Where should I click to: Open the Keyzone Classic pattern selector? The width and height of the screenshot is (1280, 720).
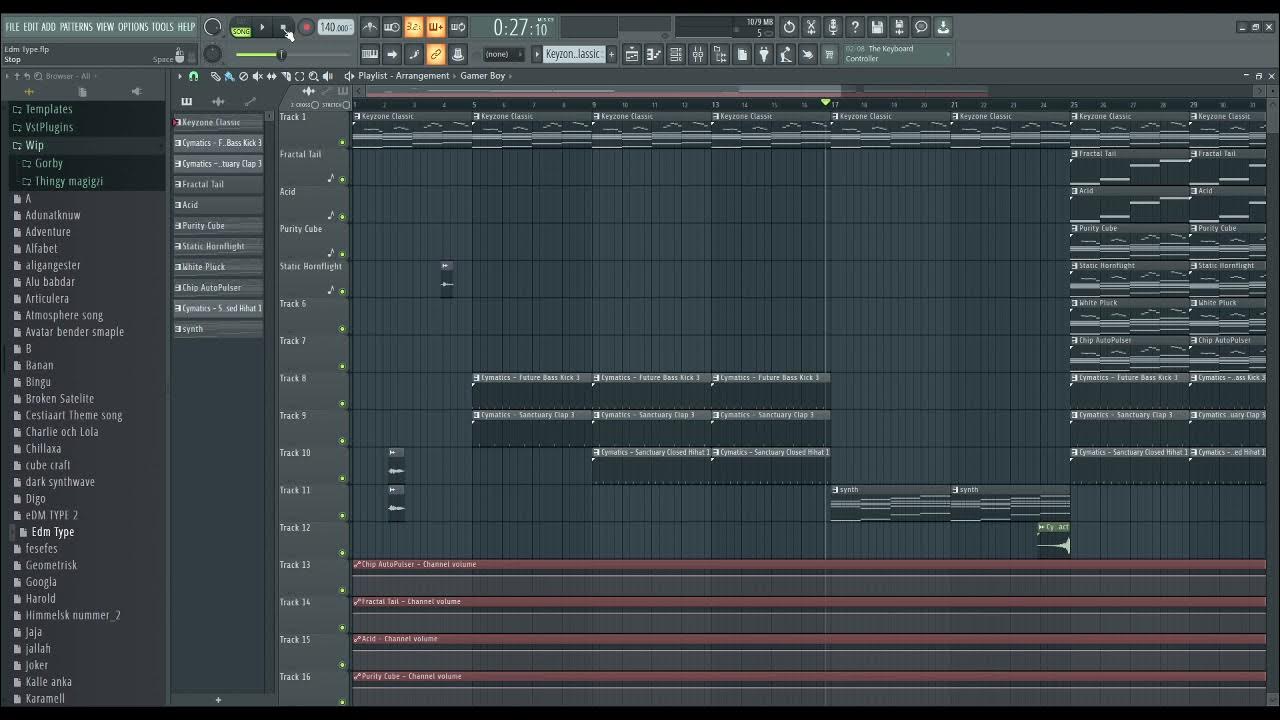click(x=573, y=54)
